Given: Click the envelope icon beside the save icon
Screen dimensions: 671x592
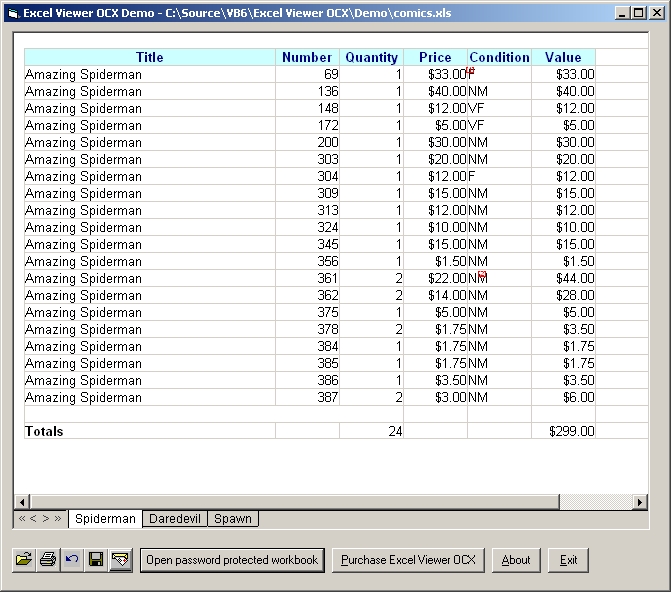Looking at the screenshot, I should [x=121, y=559].
